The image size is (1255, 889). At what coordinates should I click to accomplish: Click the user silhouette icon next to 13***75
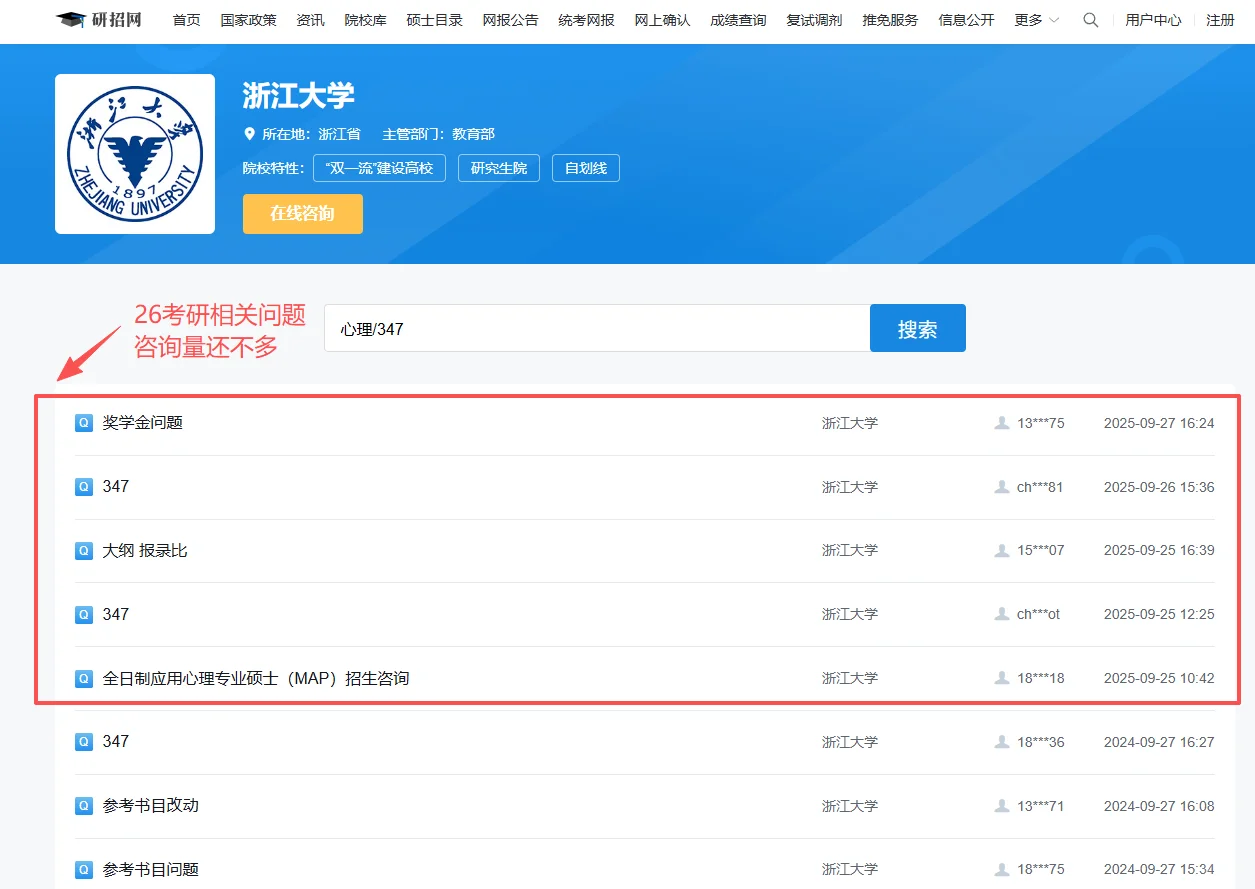coord(1002,423)
